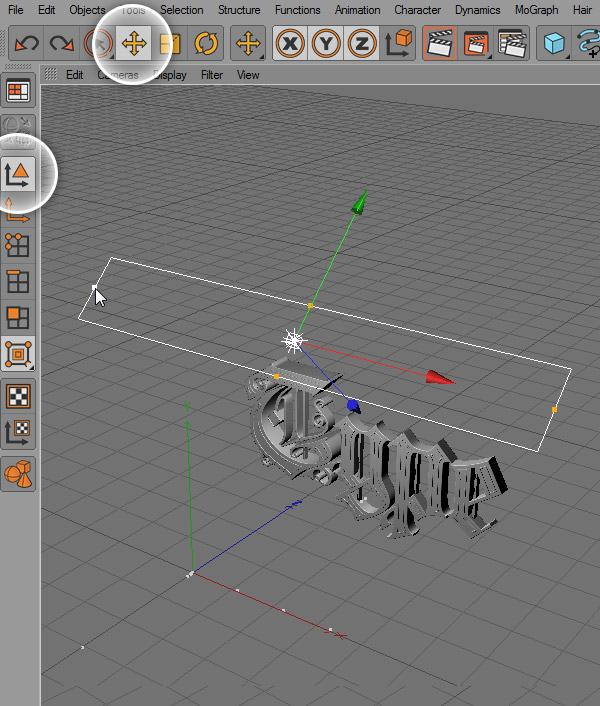Add a Cube primitive object
Screen dimensions: 600x706
click(x=554, y=44)
